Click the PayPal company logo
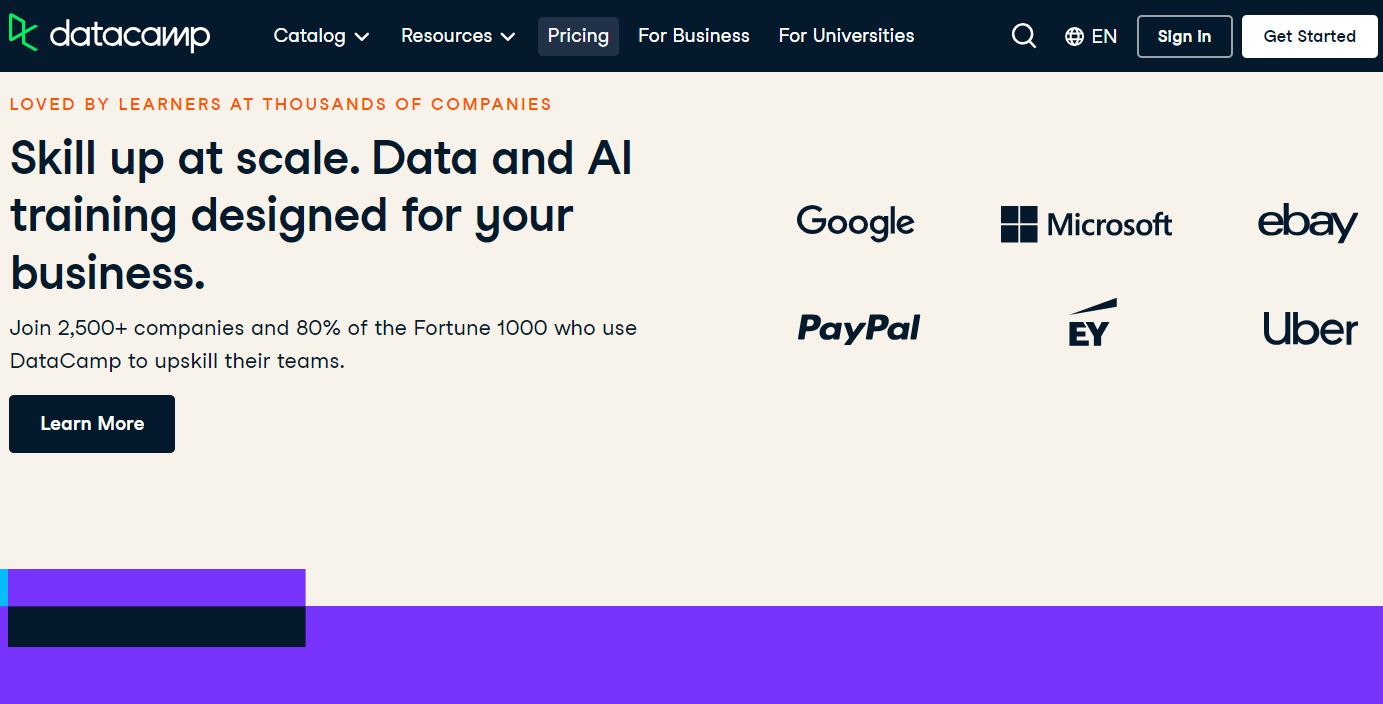This screenshot has height=704, width=1383. 859,328
